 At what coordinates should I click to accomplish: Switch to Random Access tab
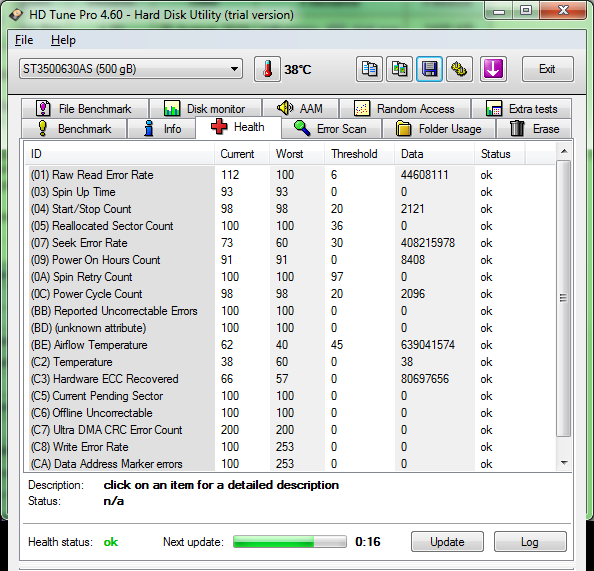click(405, 108)
